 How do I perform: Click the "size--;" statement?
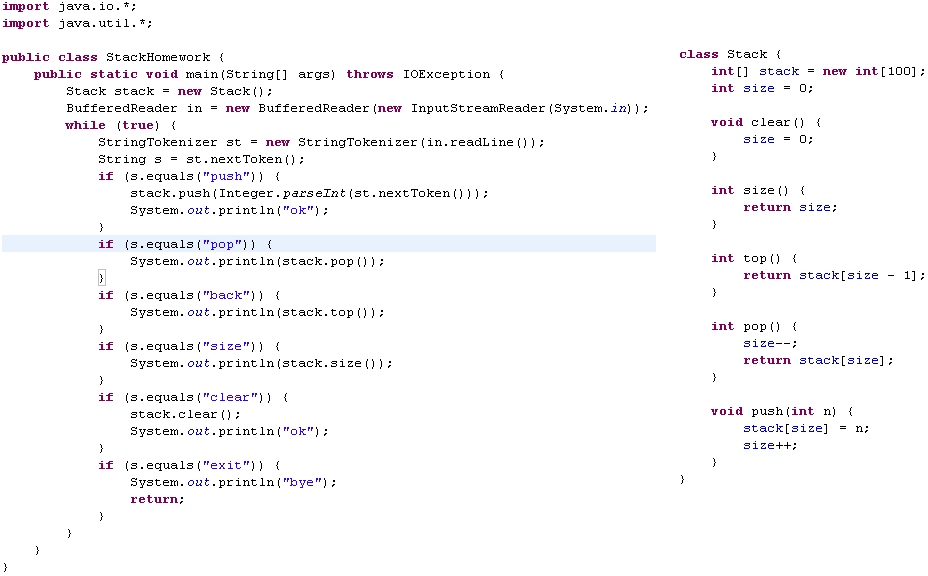point(771,344)
